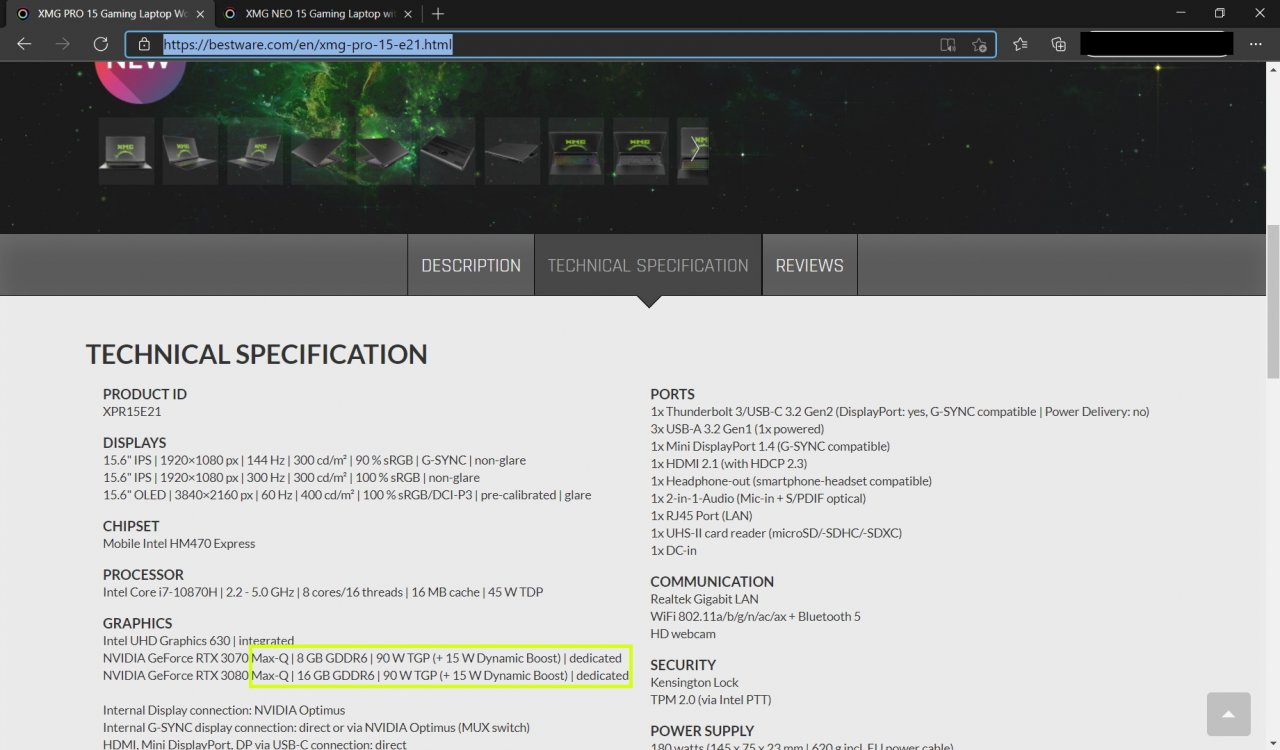Click the padlock site info icon
Viewport: 1280px width, 750px height.
point(144,45)
